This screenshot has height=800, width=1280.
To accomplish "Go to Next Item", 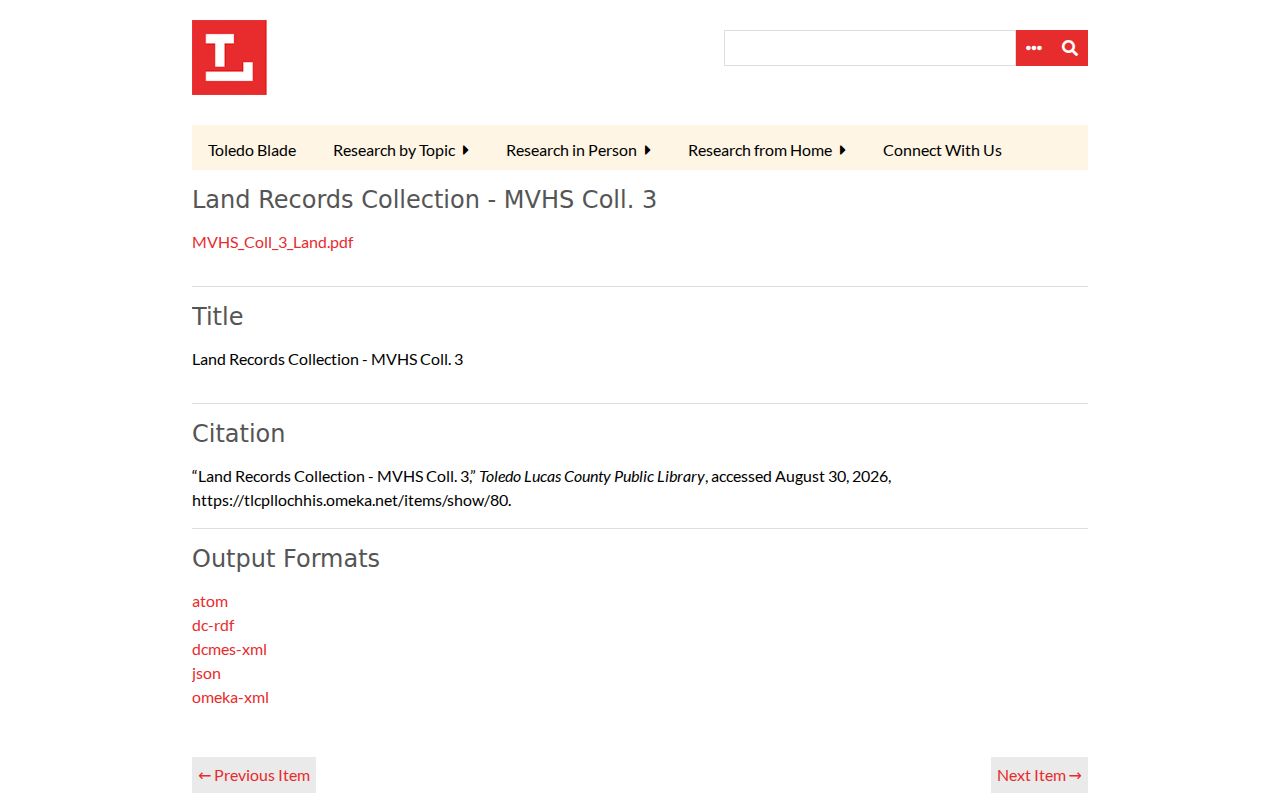I will [x=1039, y=775].
